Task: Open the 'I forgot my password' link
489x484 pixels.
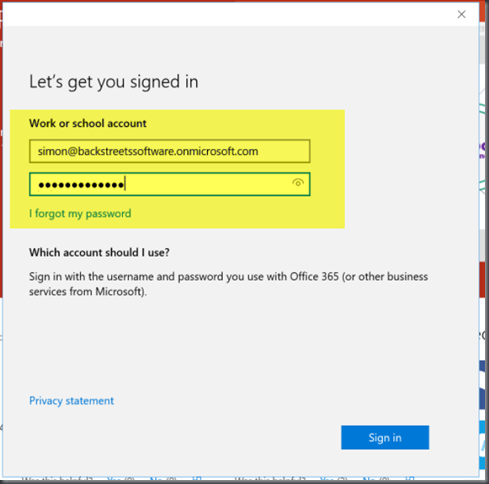Action: (x=80, y=213)
